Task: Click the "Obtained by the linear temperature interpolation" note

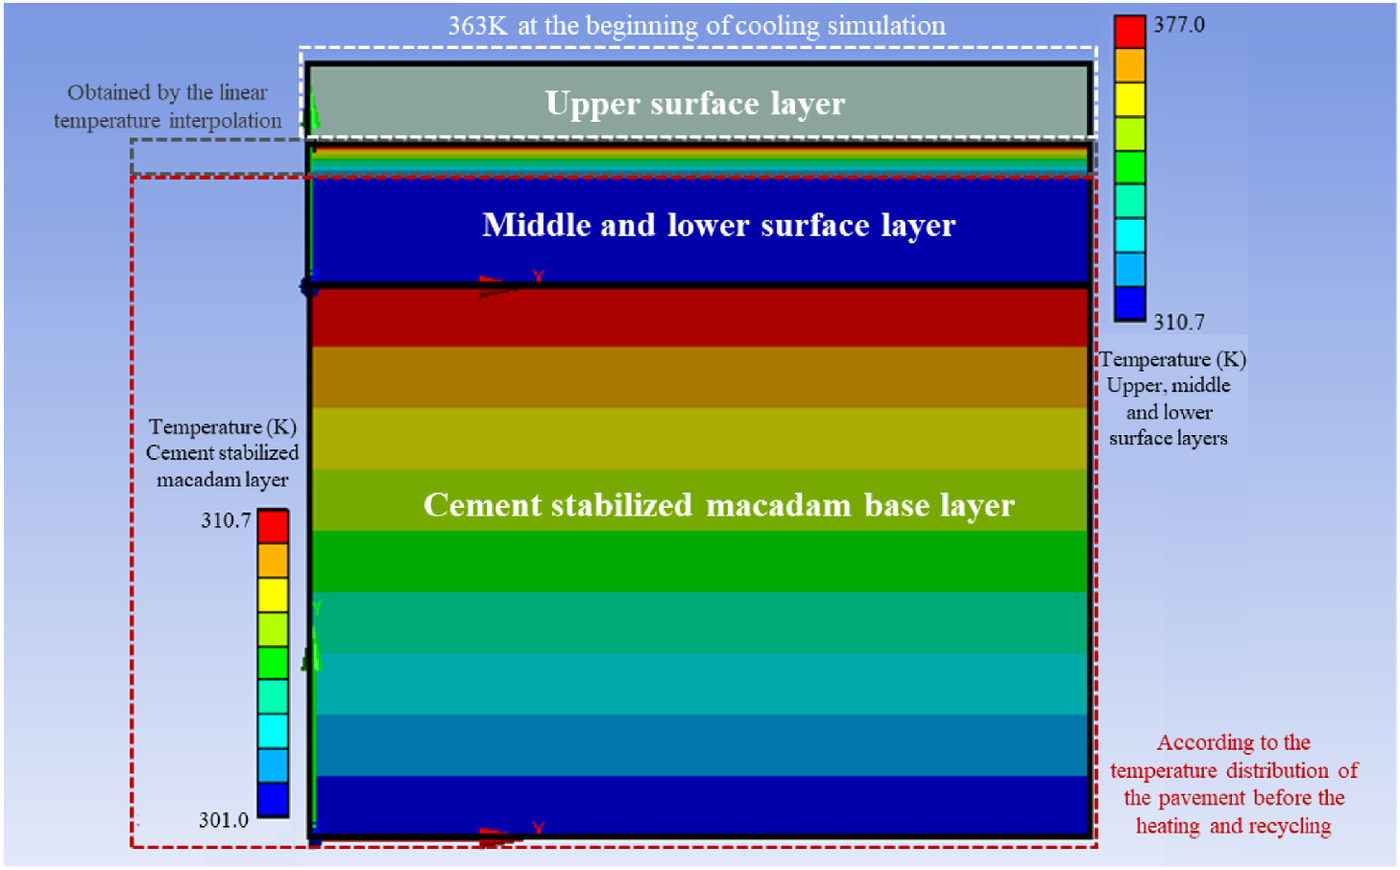Action: 167,106
